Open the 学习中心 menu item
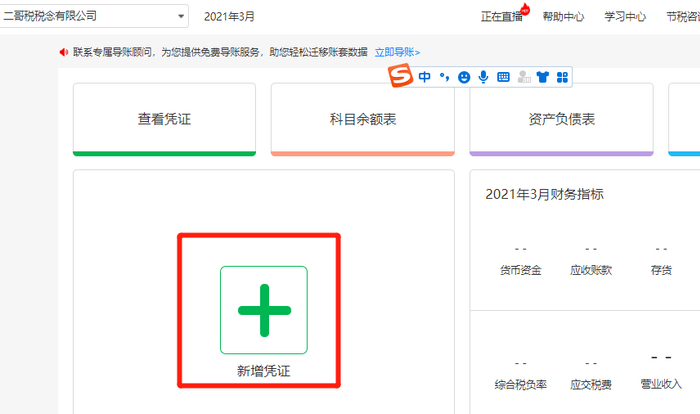700x414 pixels. point(625,17)
